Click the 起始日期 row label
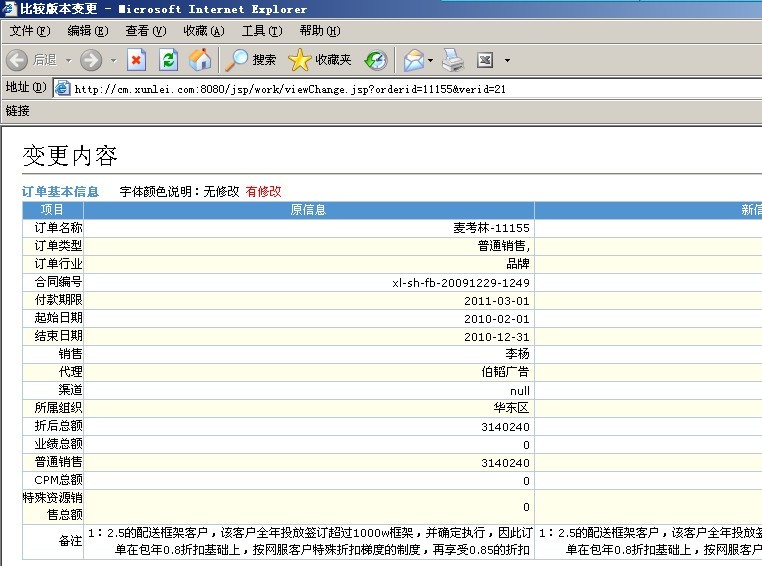 pyautogui.click(x=58, y=317)
